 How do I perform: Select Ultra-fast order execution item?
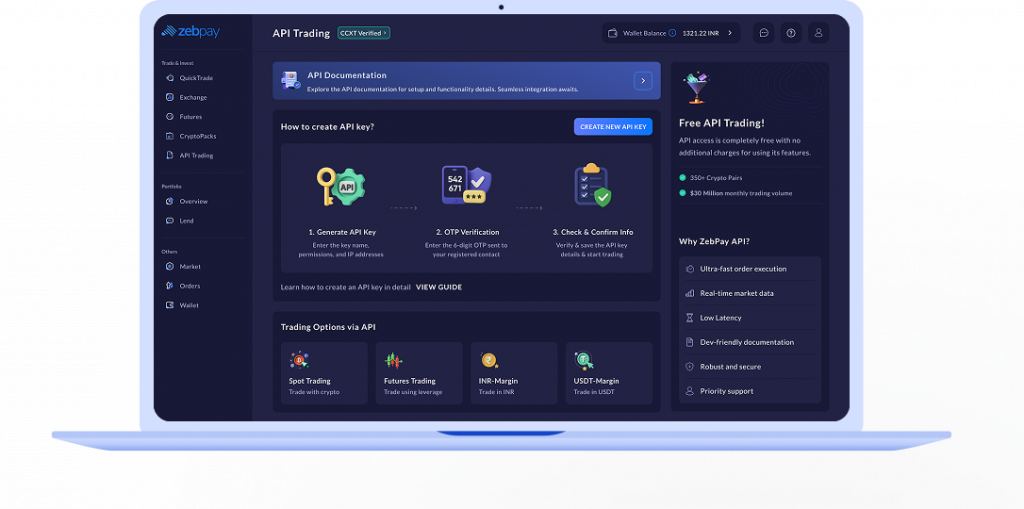(742, 269)
